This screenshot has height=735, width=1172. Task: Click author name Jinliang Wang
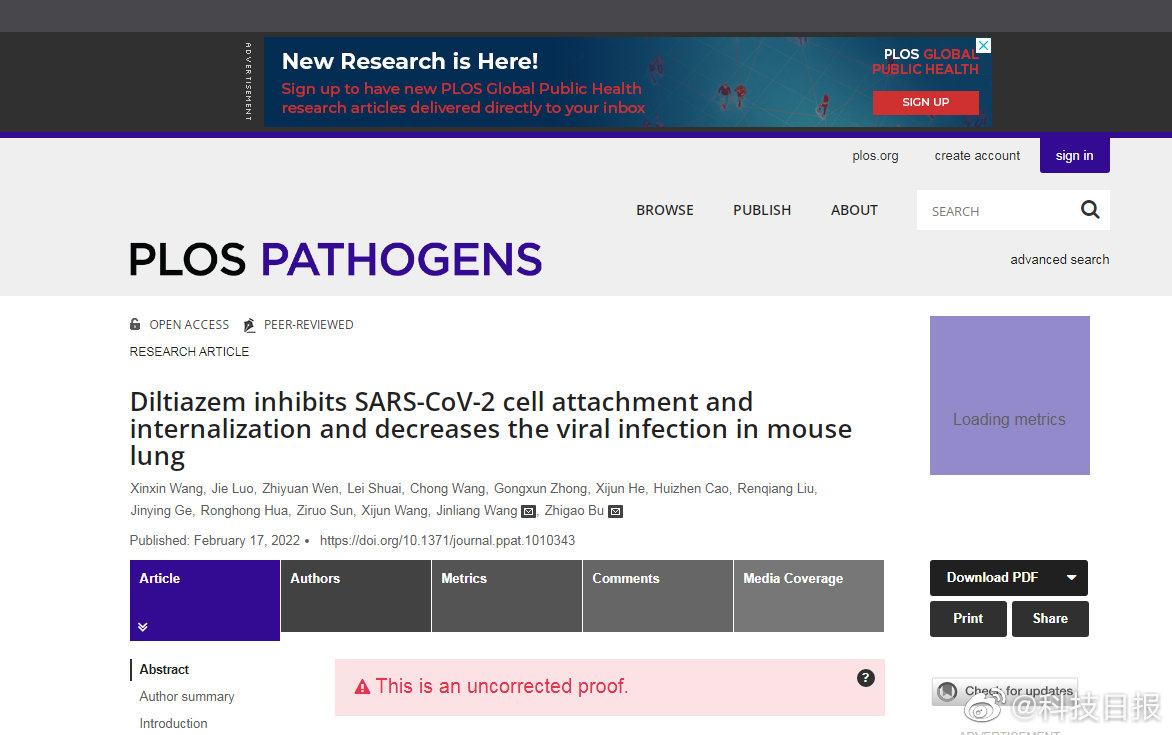coord(477,511)
